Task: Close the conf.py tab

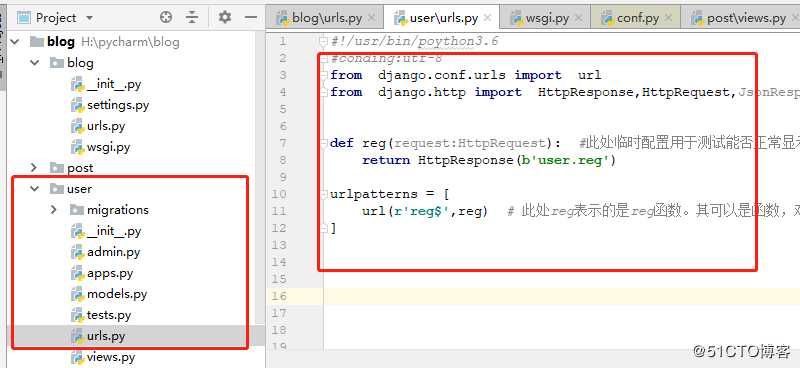Action: coord(669,18)
